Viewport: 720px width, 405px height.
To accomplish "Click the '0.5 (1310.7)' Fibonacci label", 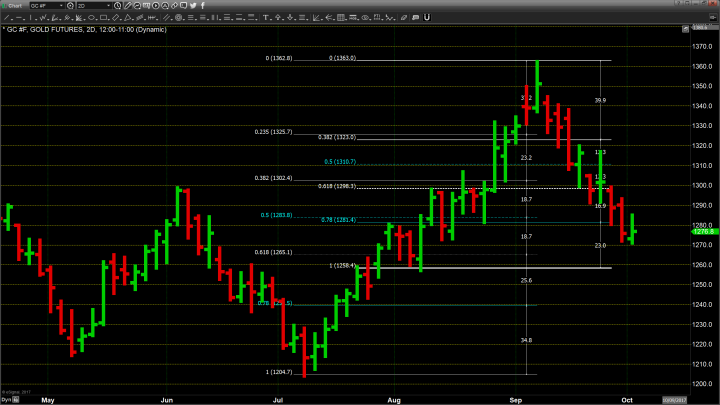I will (x=340, y=162).
